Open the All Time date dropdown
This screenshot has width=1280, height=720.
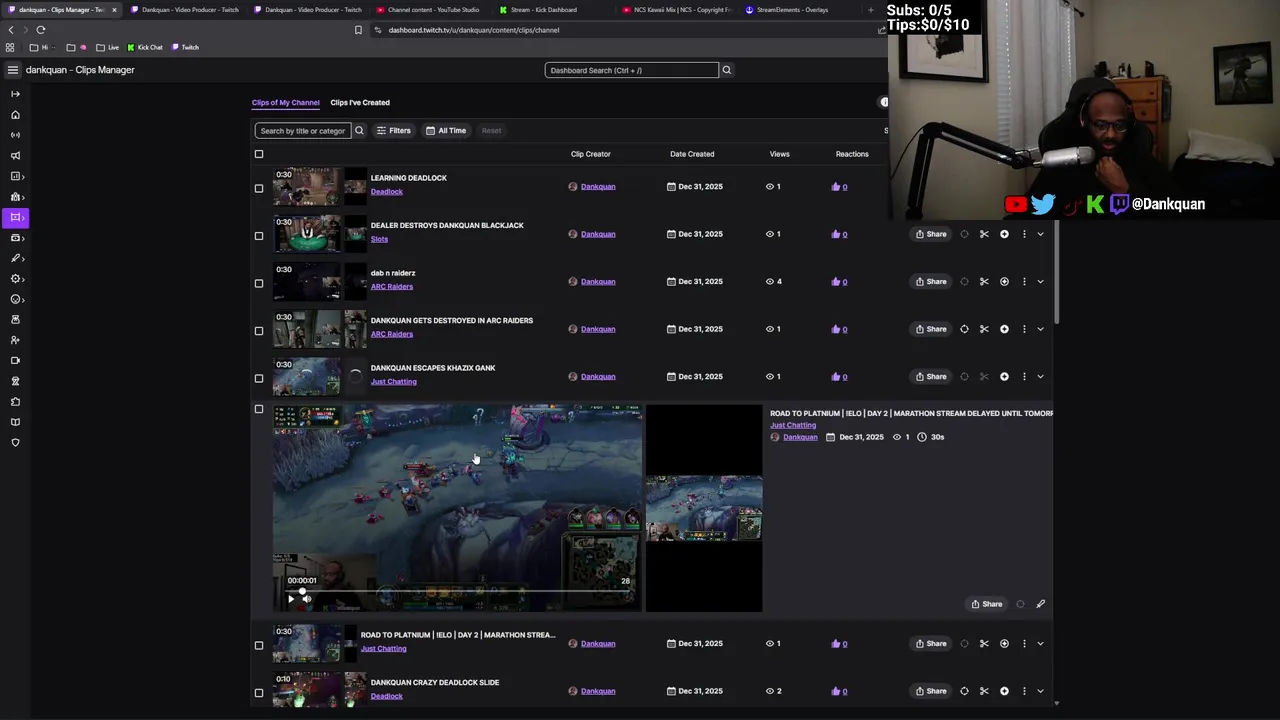tap(446, 131)
